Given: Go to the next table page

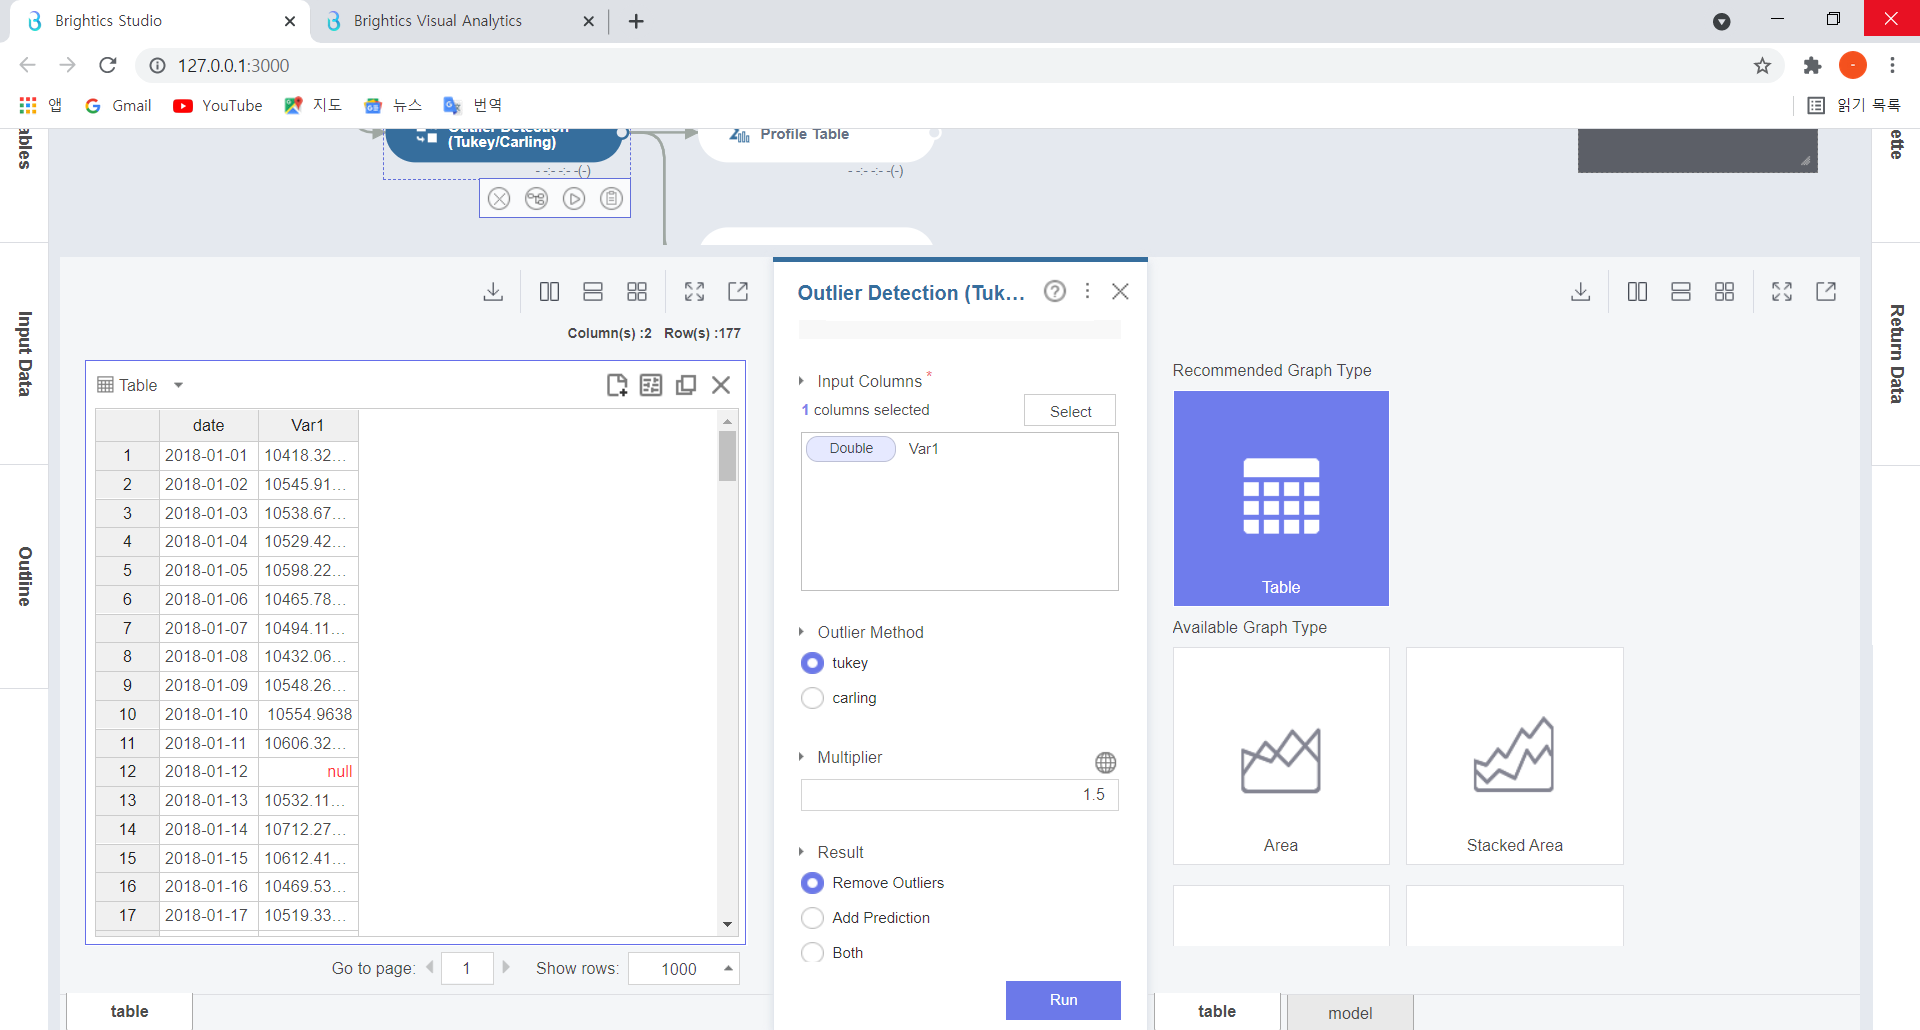Looking at the screenshot, I should point(506,967).
